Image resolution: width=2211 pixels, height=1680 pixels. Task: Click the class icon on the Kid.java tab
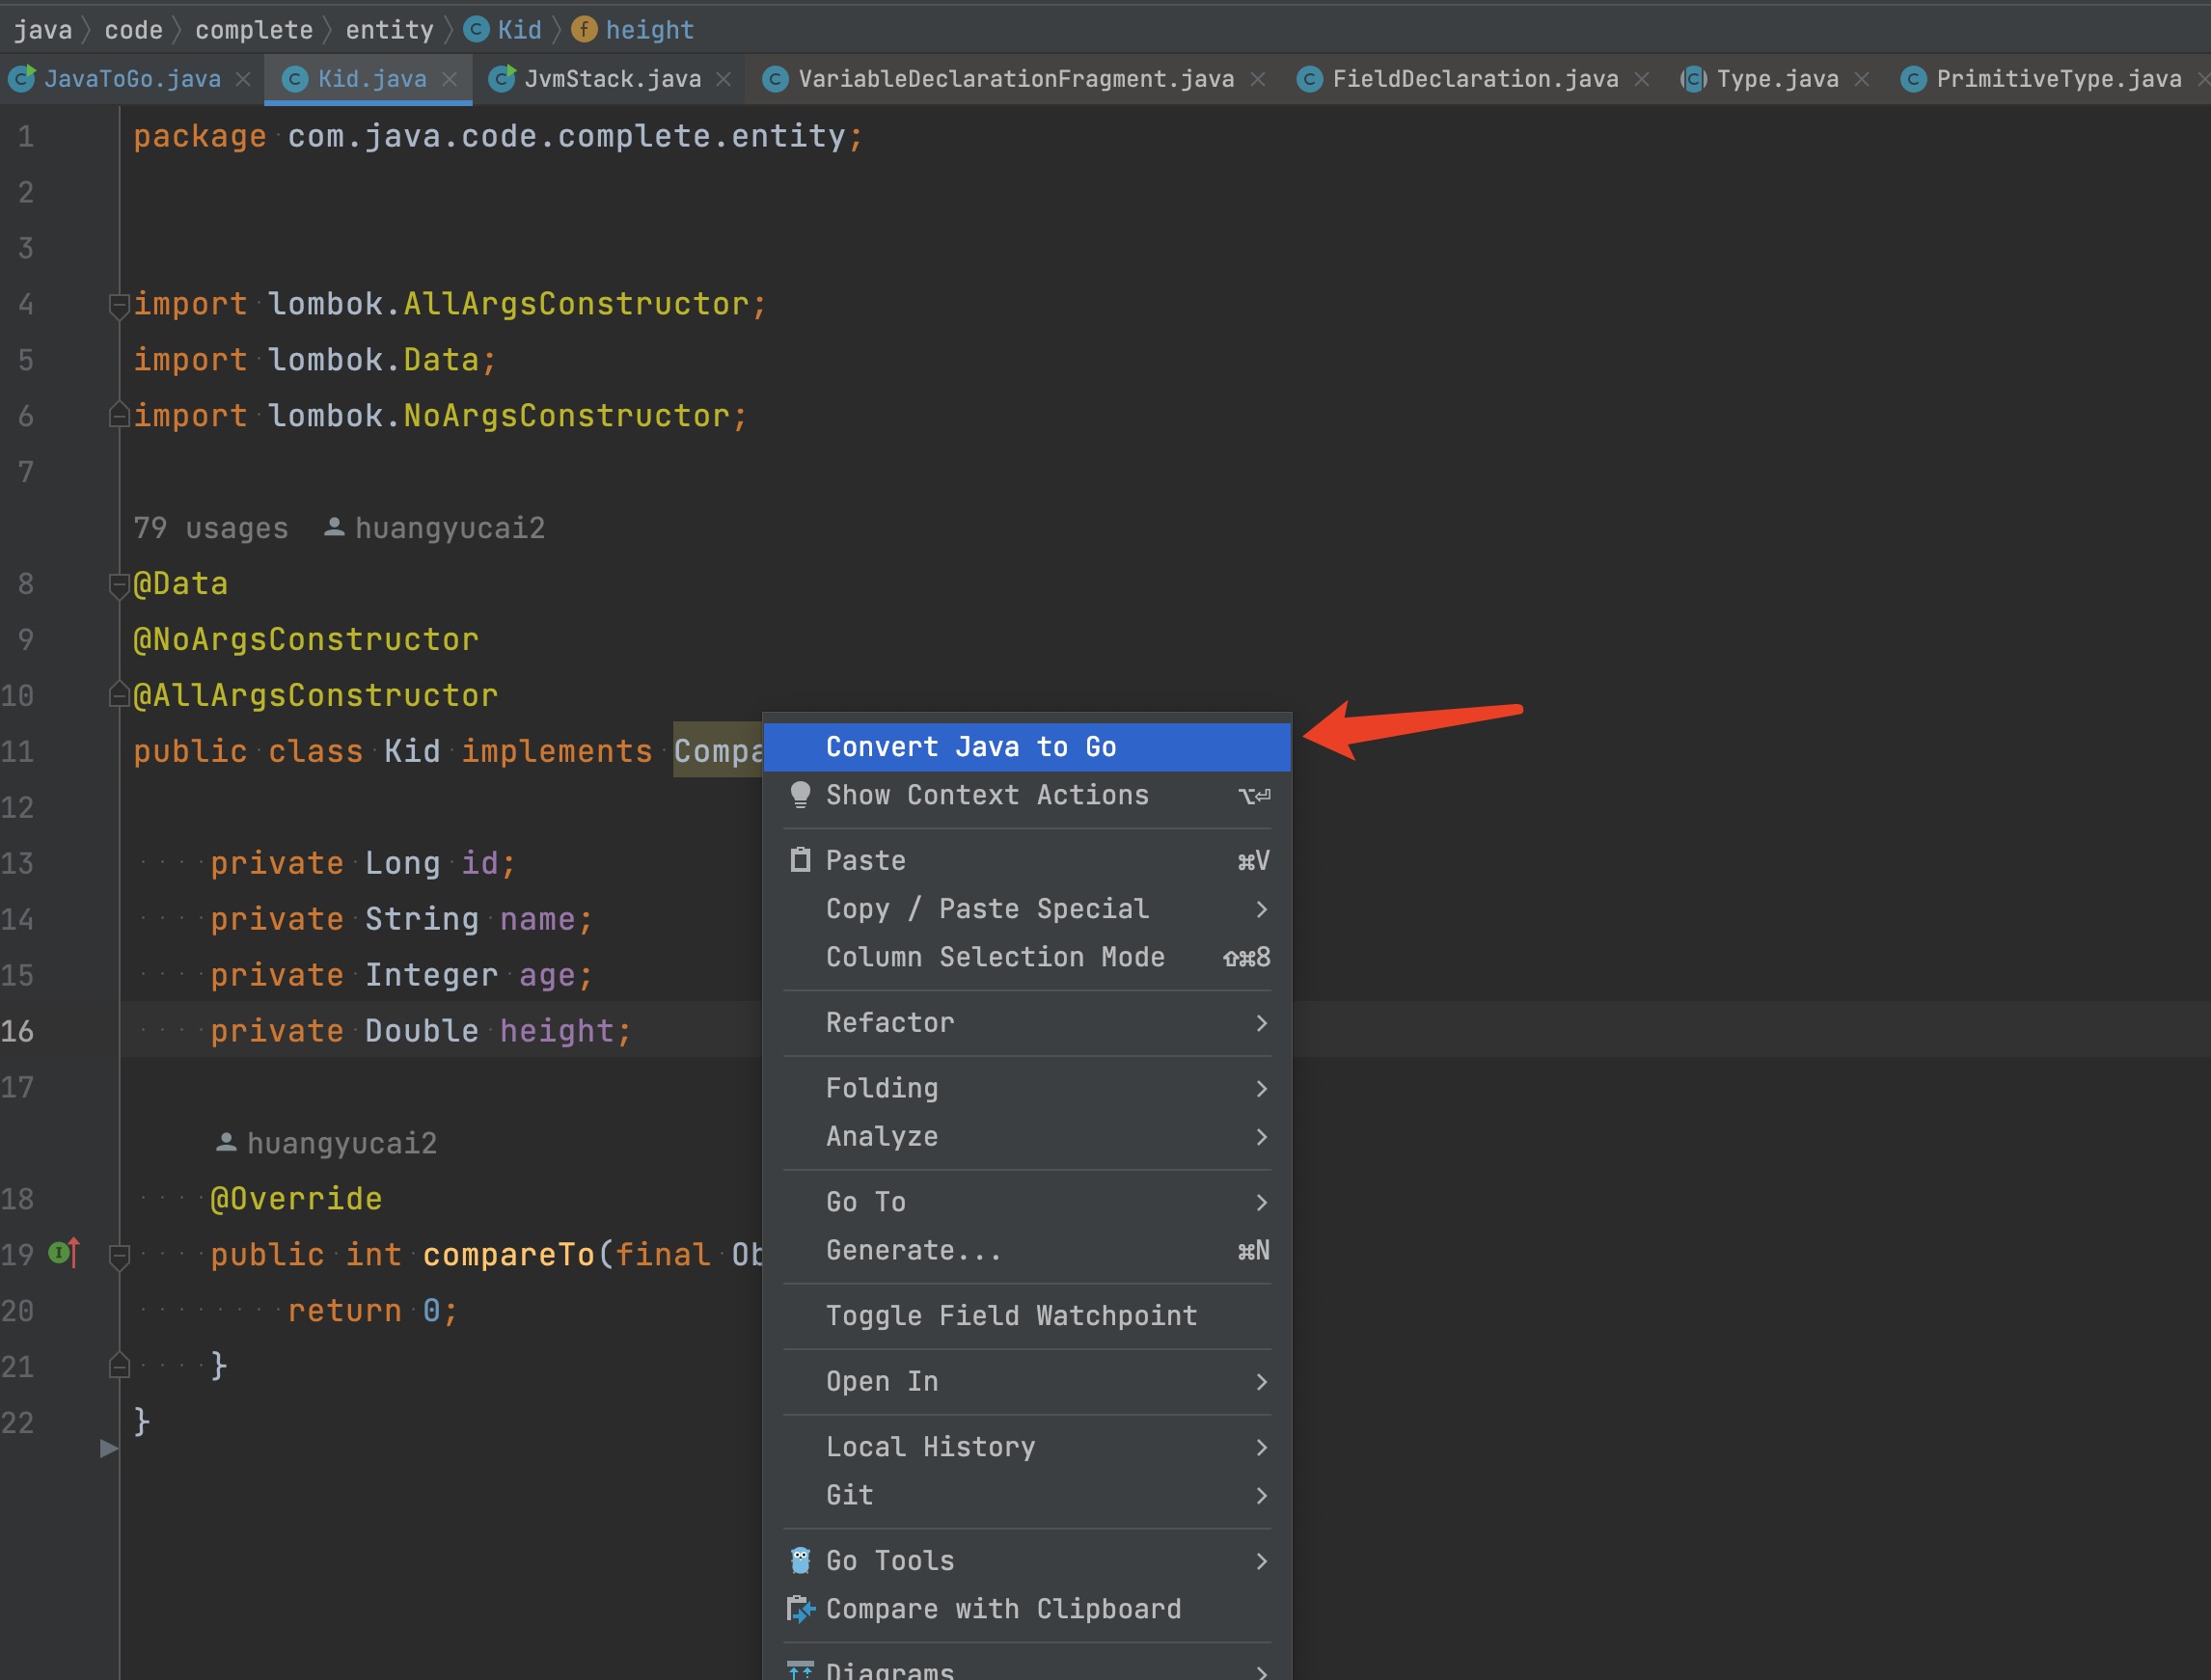[x=294, y=79]
